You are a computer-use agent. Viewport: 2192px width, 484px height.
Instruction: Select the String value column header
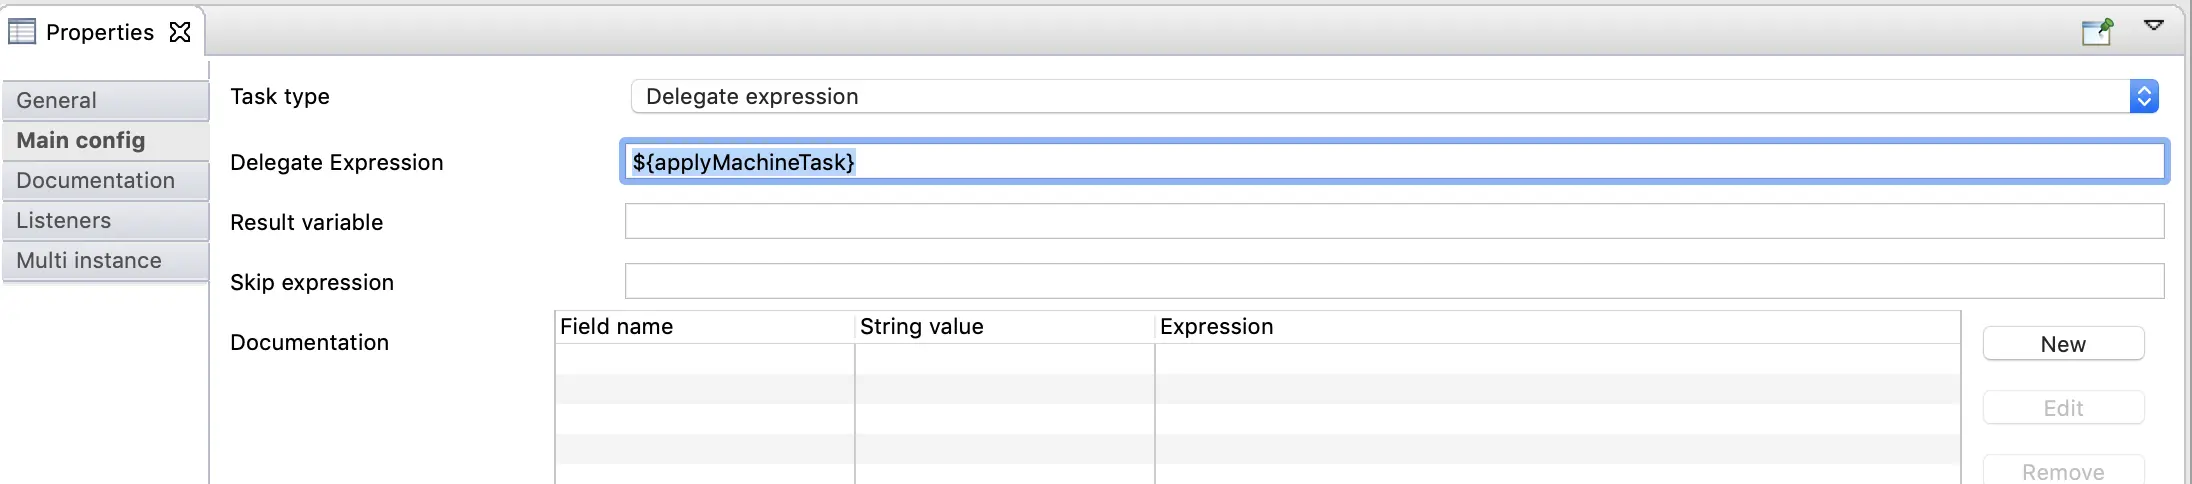pyautogui.click(x=1004, y=327)
